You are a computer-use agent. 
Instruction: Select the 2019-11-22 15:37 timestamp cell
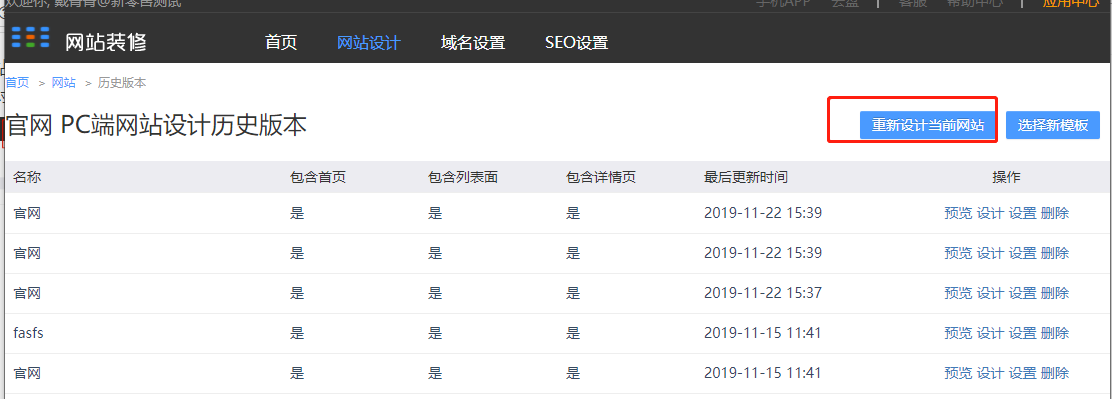(763, 293)
